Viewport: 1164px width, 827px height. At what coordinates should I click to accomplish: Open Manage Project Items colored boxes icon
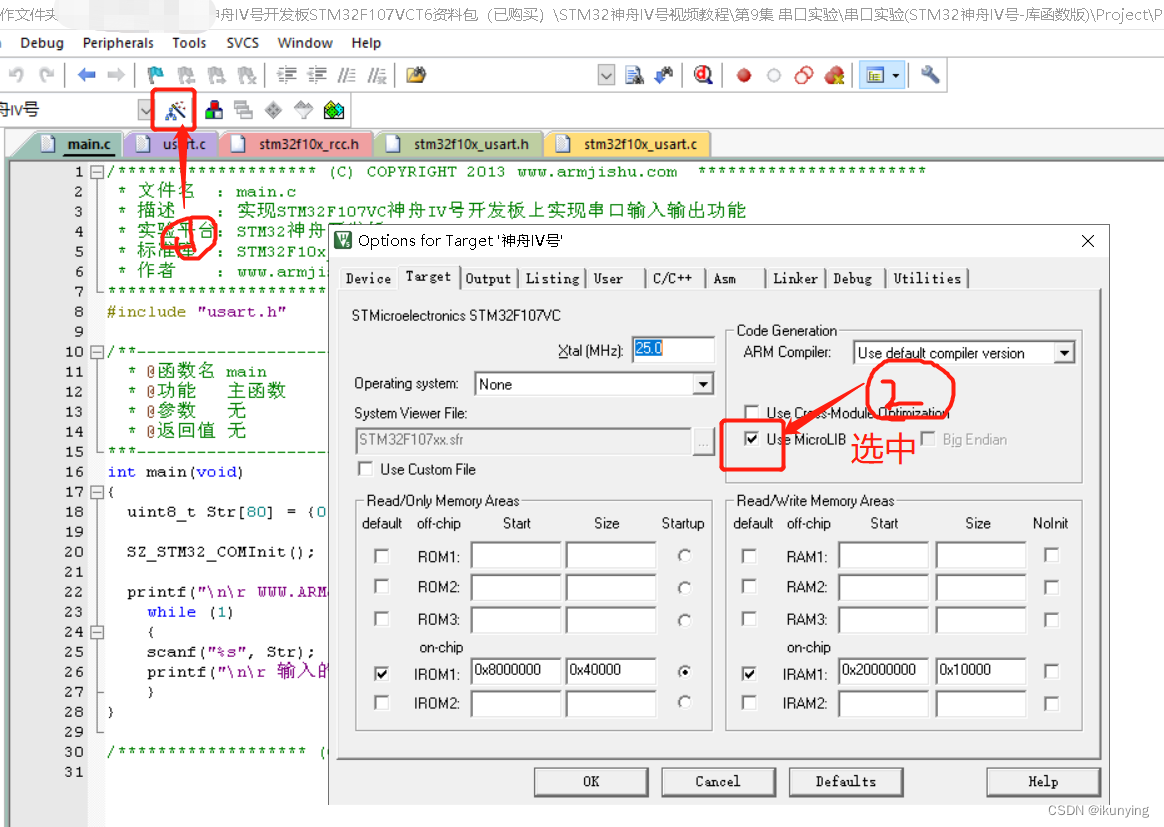(214, 111)
